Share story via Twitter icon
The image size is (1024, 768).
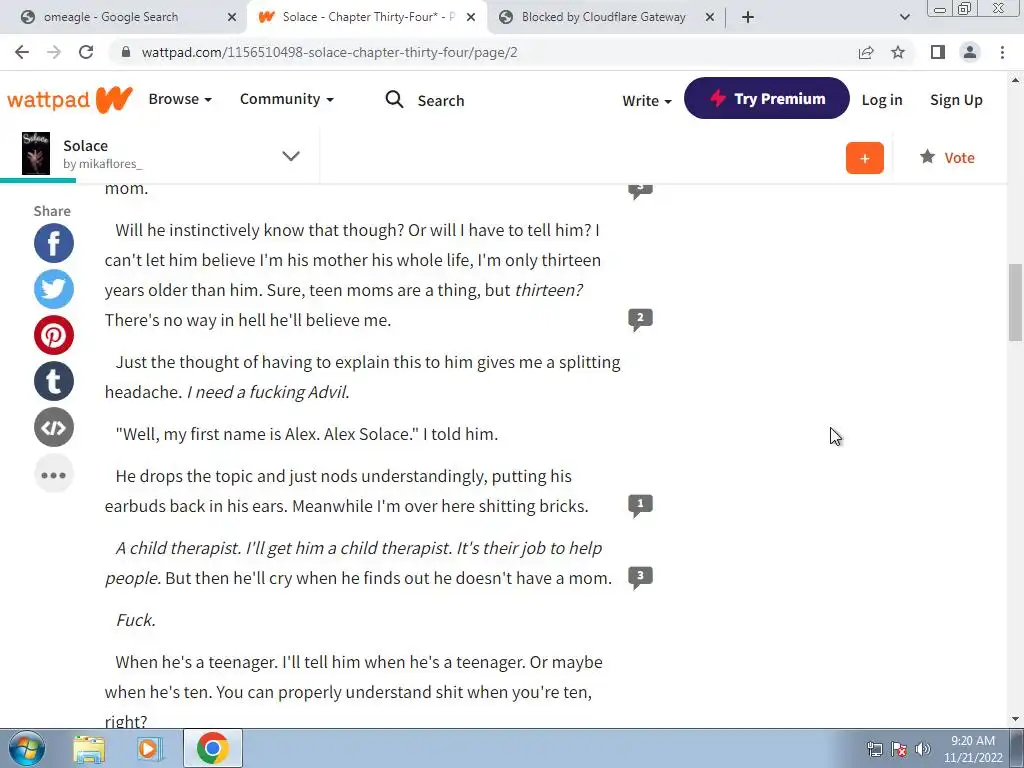click(54, 289)
